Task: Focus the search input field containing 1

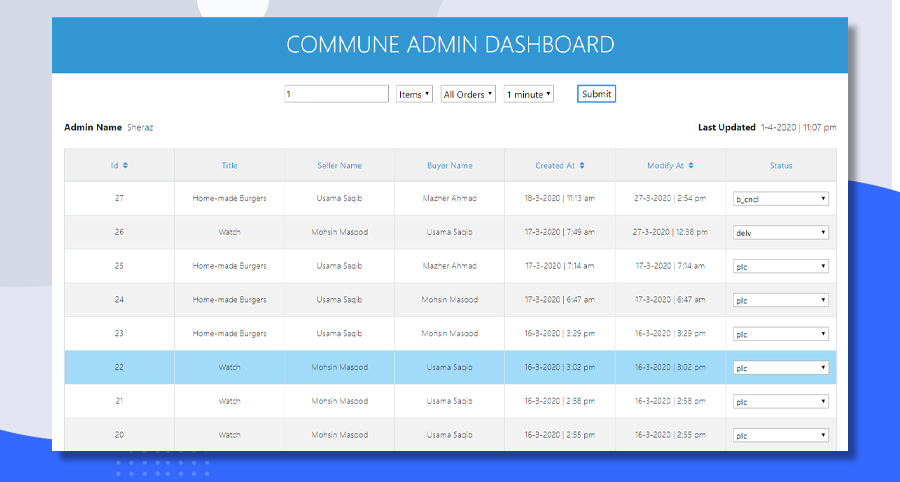Action: click(x=336, y=94)
